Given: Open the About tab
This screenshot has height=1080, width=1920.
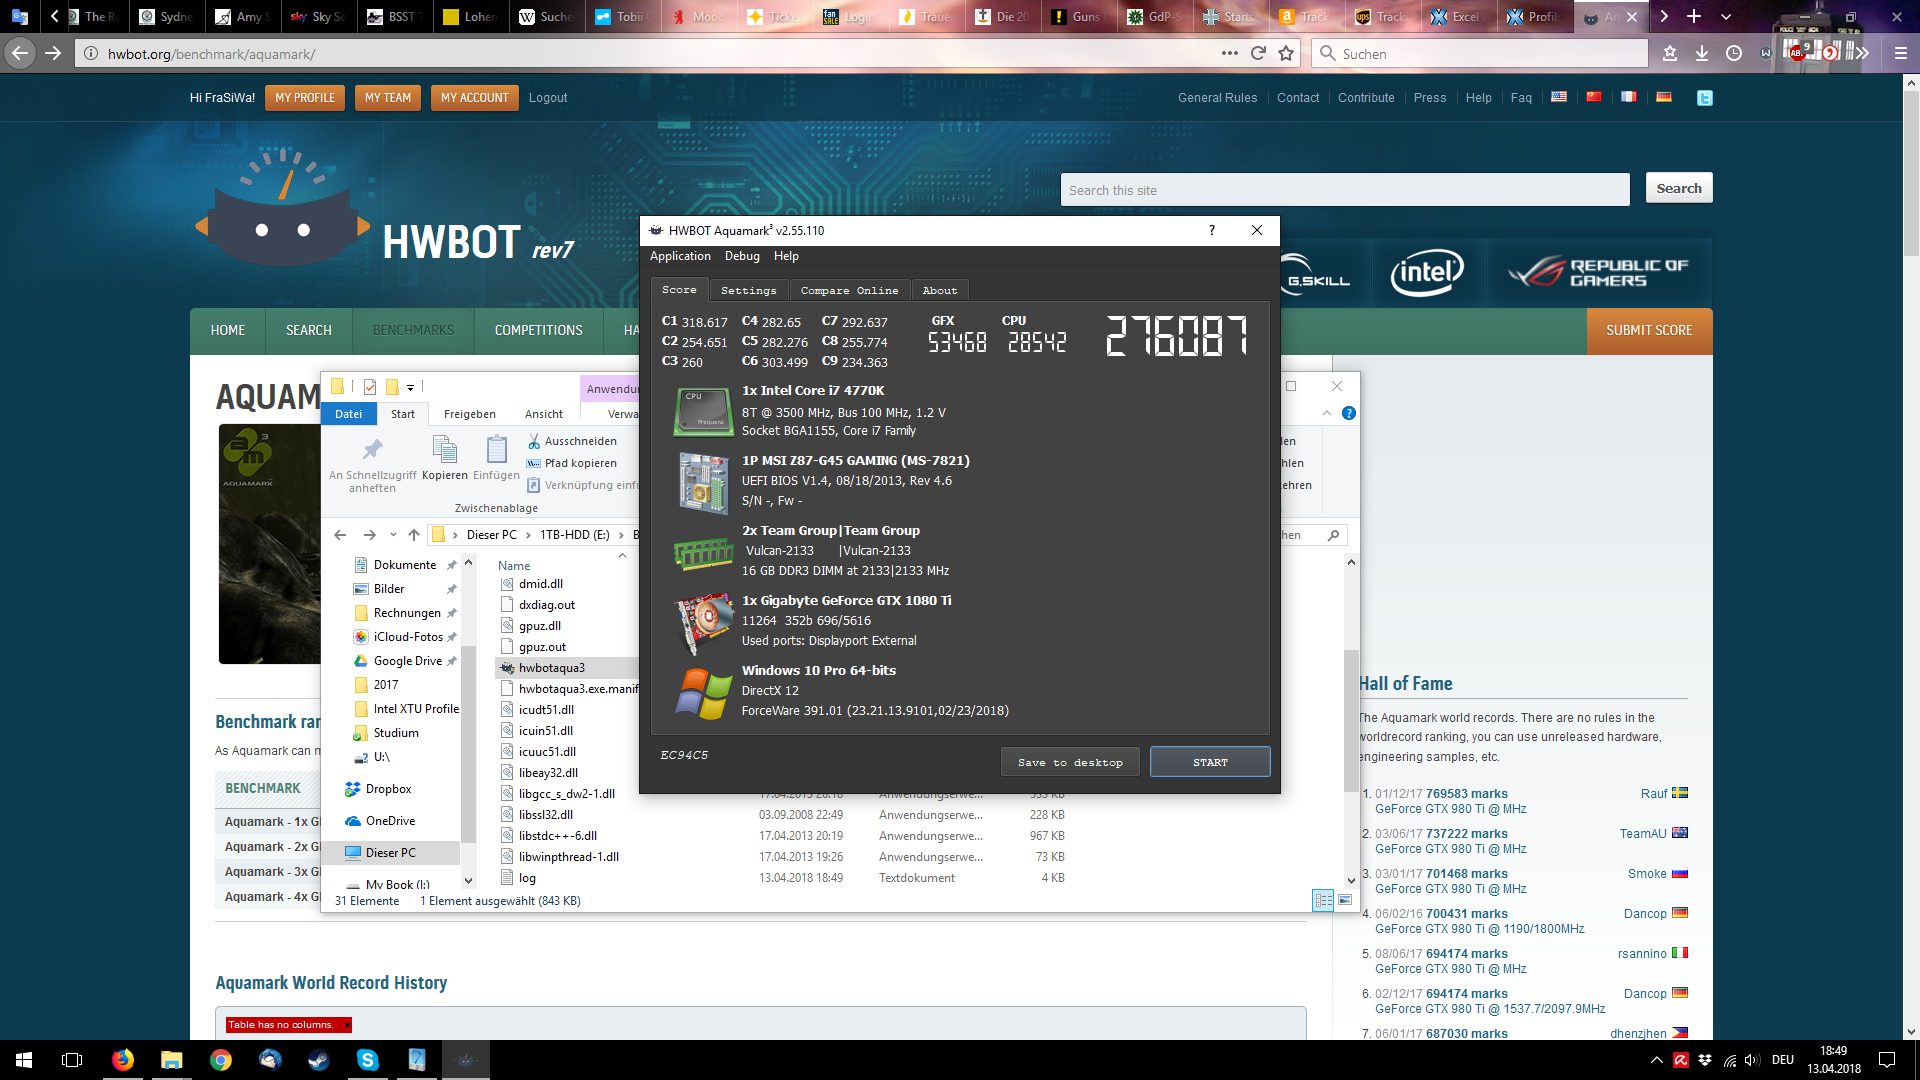Looking at the screenshot, I should tap(939, 290).
